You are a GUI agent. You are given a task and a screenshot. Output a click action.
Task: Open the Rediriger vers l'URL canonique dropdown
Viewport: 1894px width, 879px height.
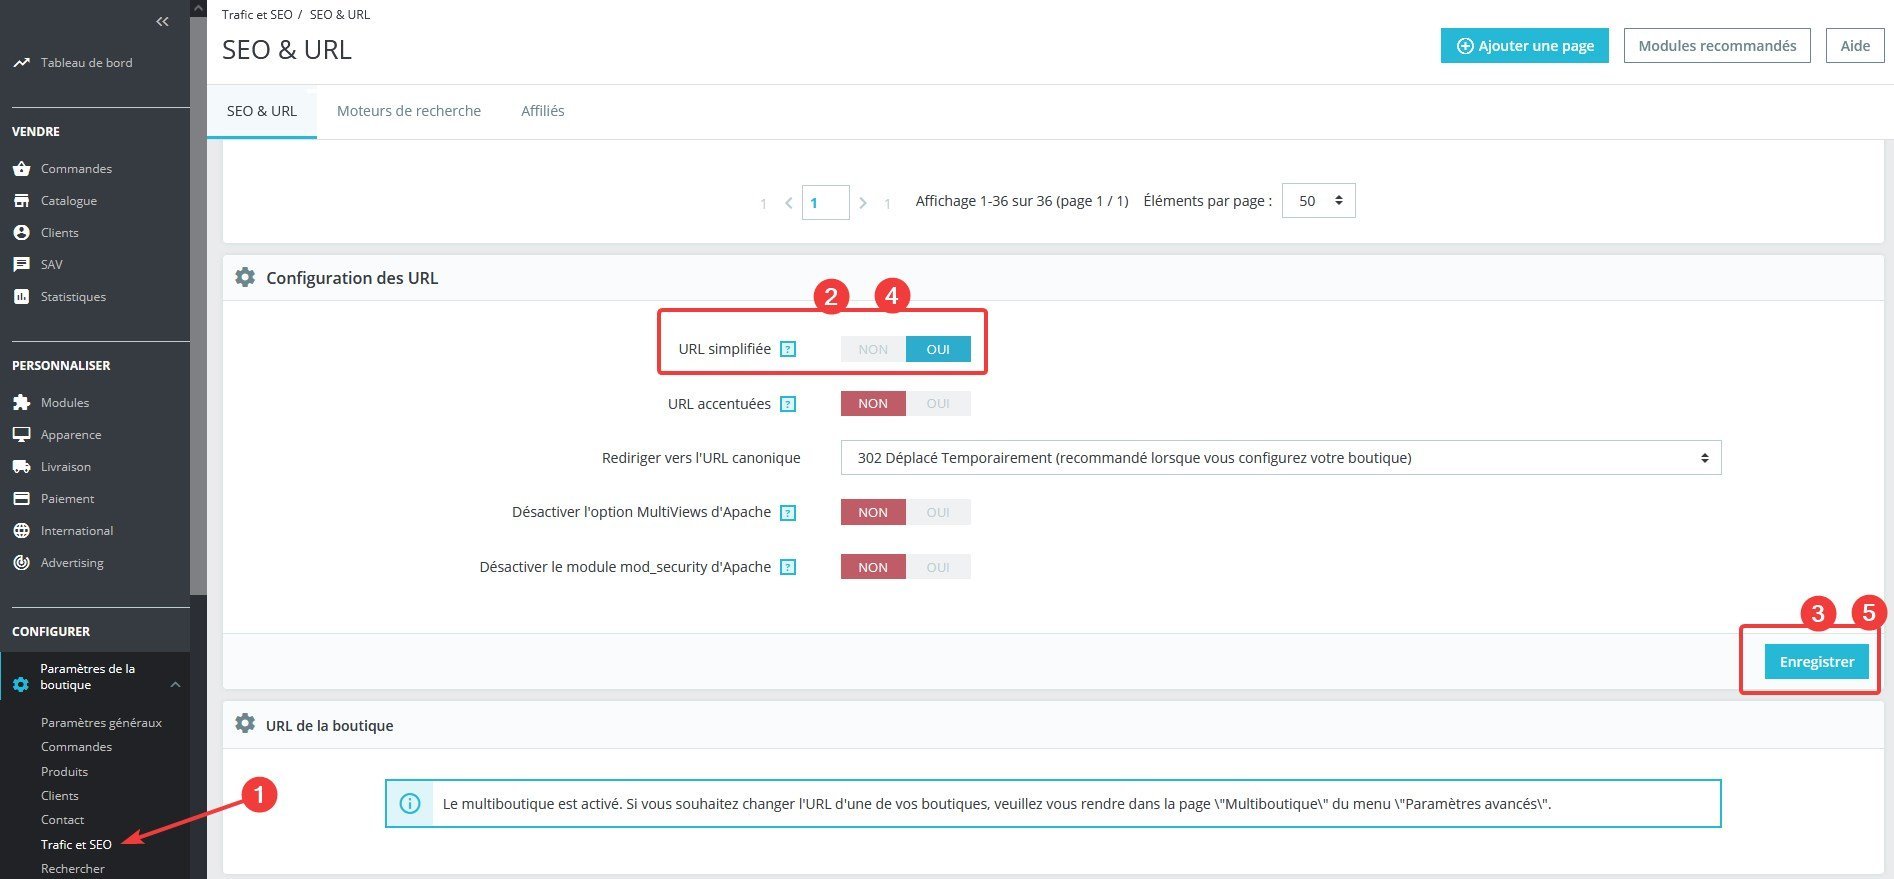pyautogui.click(x=1281, y=458)
